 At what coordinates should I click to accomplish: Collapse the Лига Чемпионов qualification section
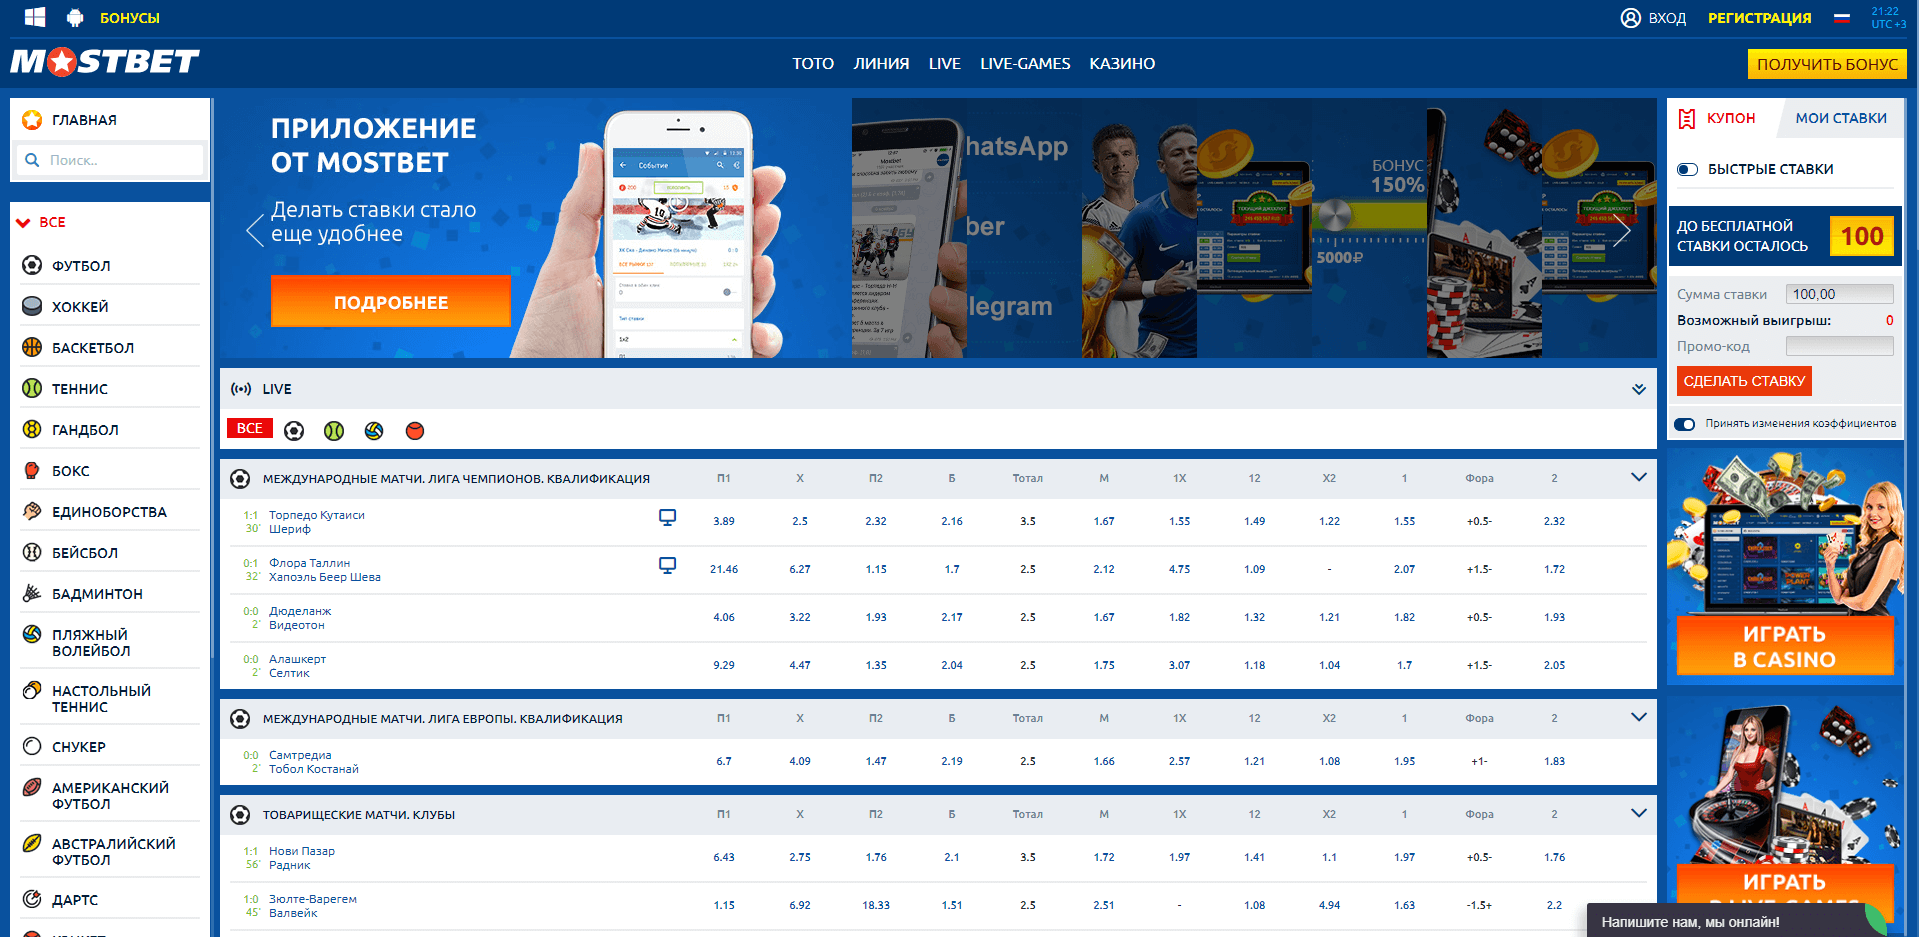point(1639,477)
